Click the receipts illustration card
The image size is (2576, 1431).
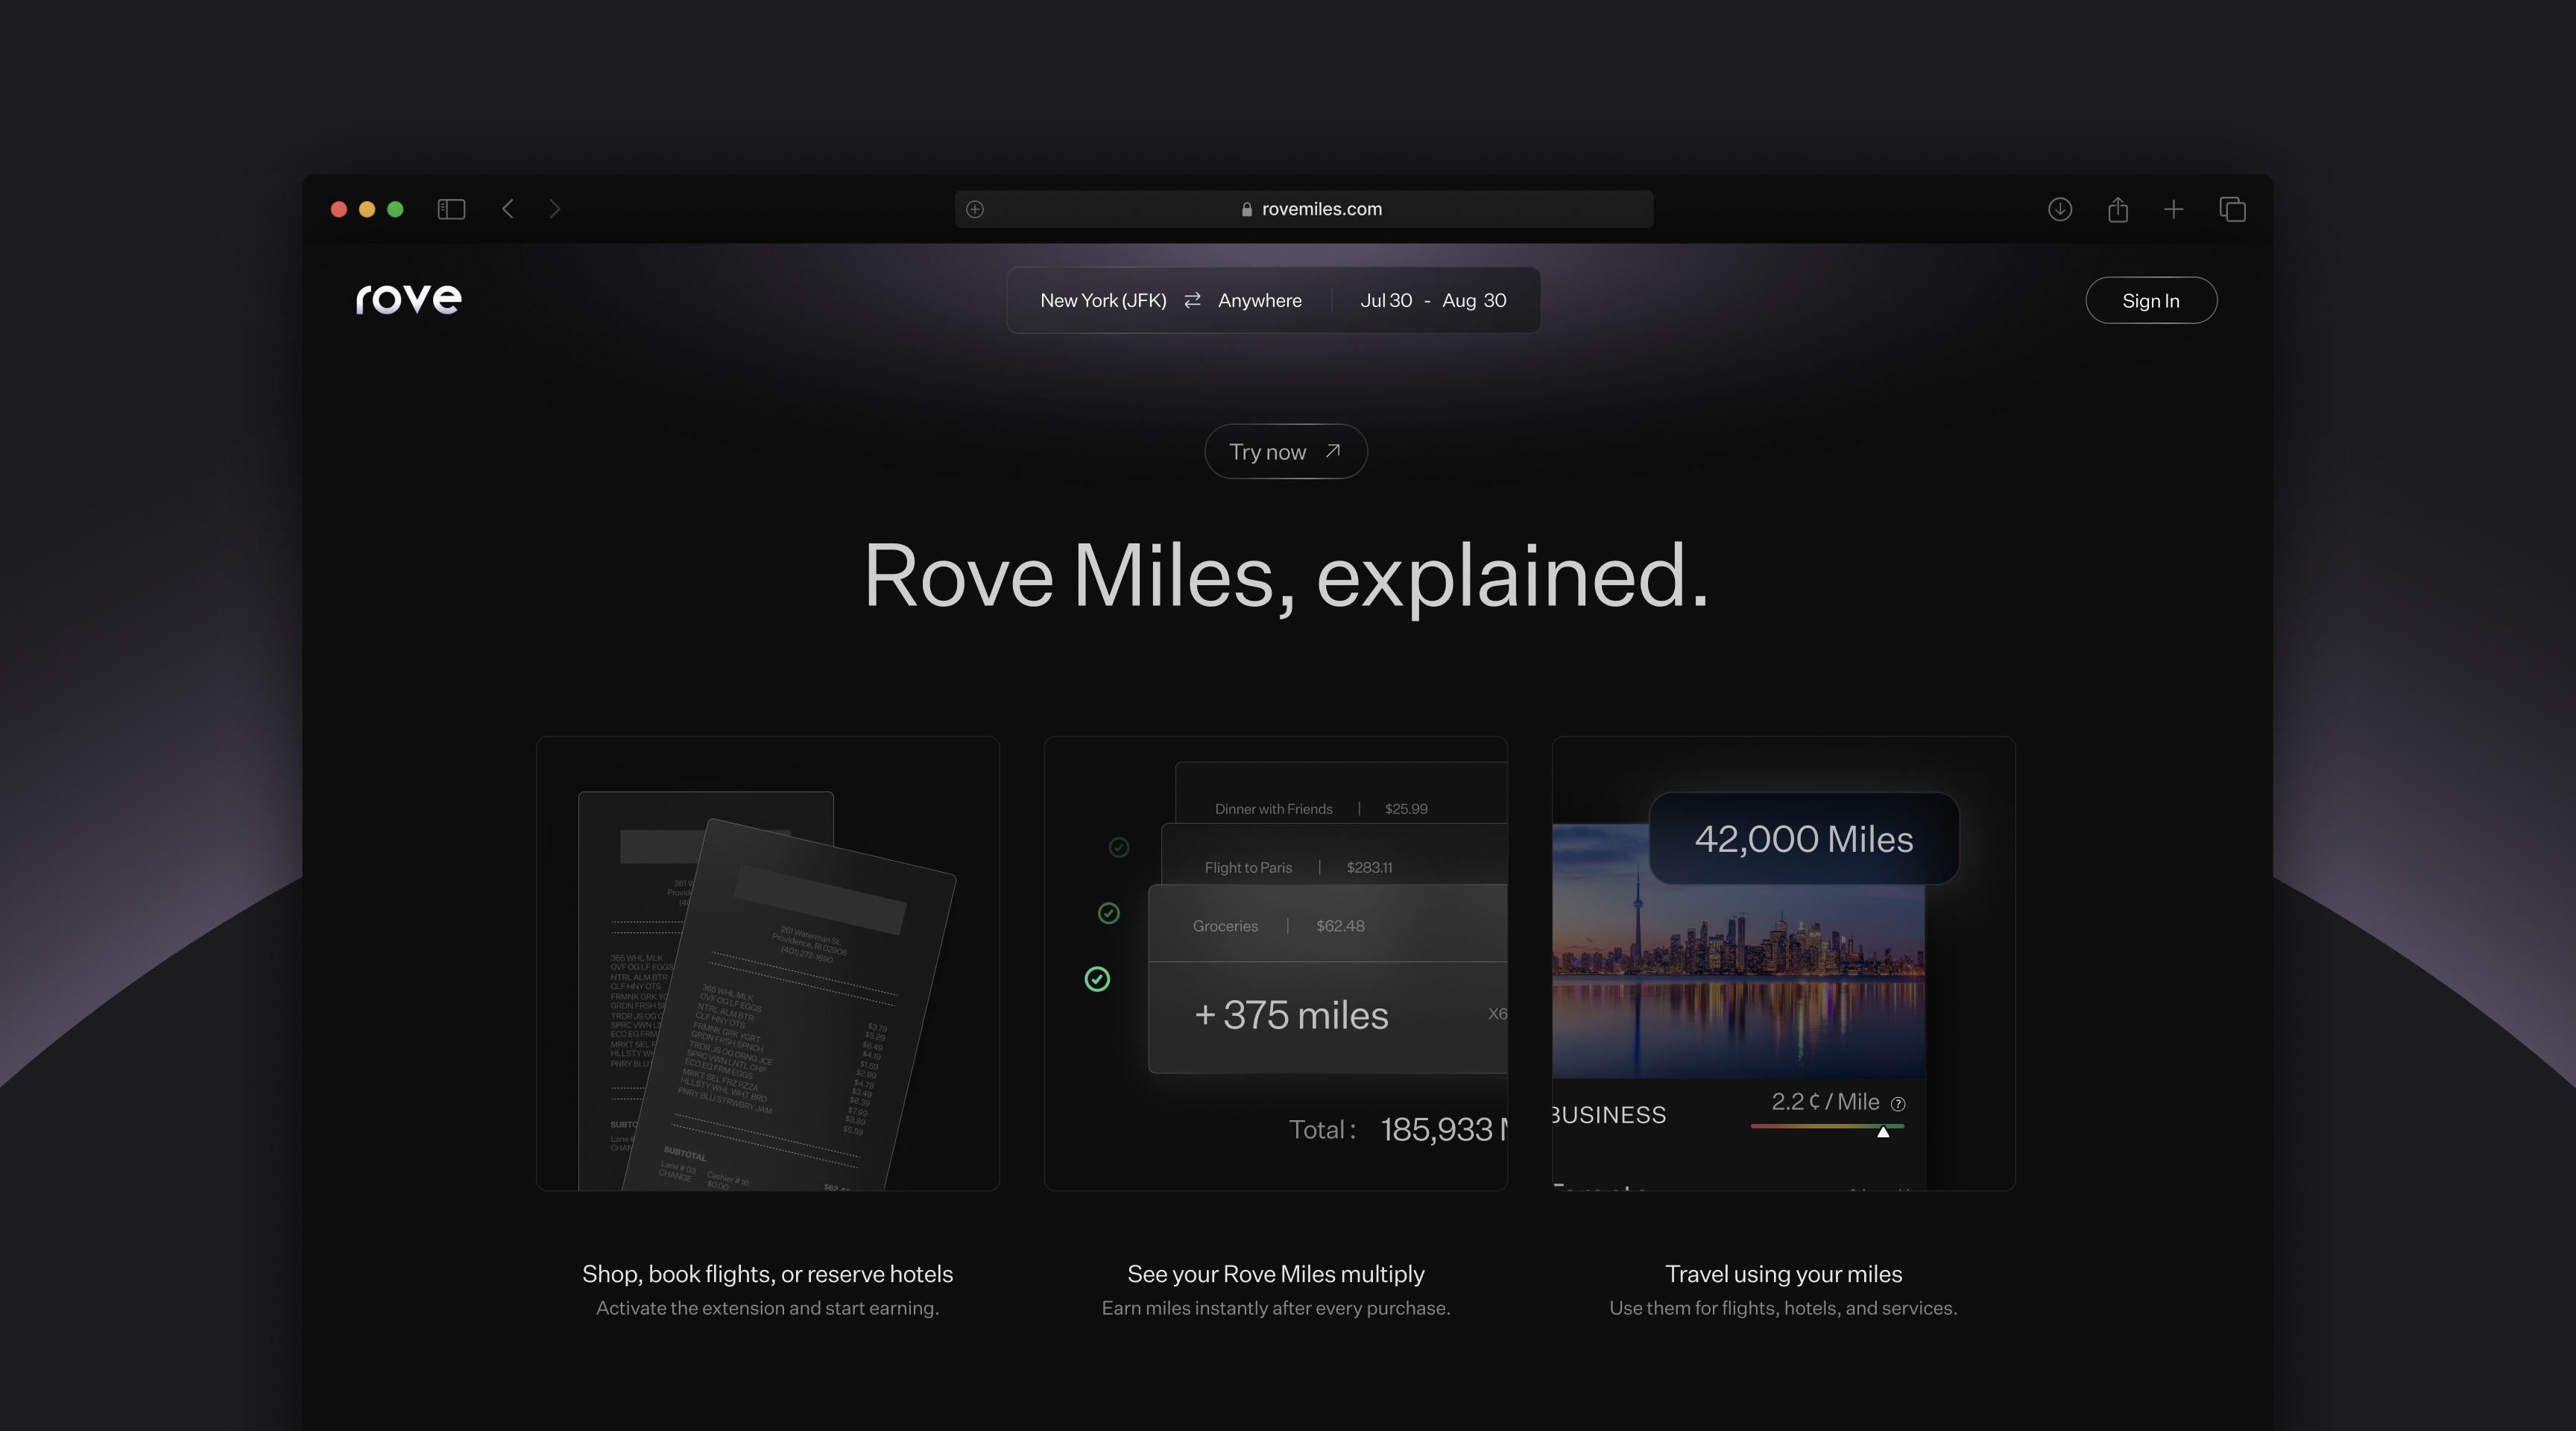767,963
